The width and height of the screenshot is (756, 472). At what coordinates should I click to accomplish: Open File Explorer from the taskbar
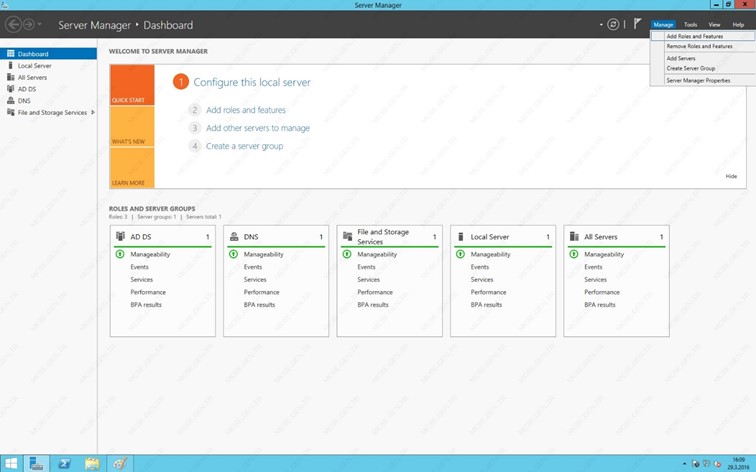pyautogui.click(x=92, y=464)
